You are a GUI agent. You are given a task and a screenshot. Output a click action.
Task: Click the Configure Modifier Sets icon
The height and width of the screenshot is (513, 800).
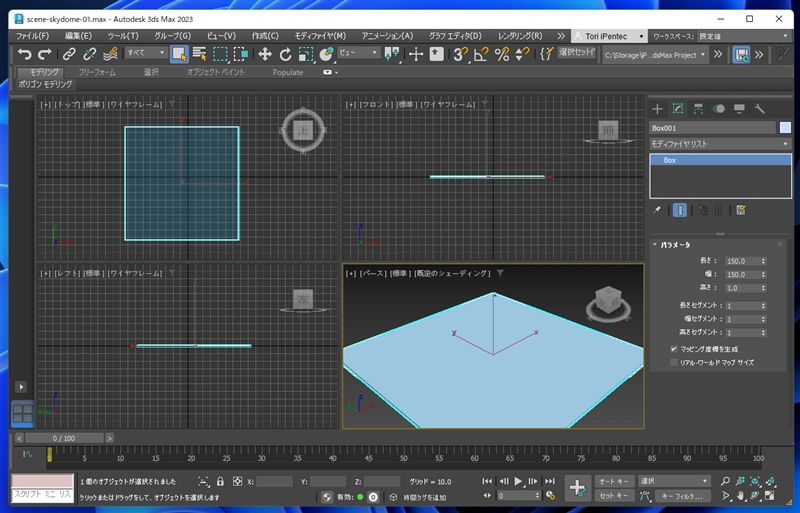click(x=741, y=210)
